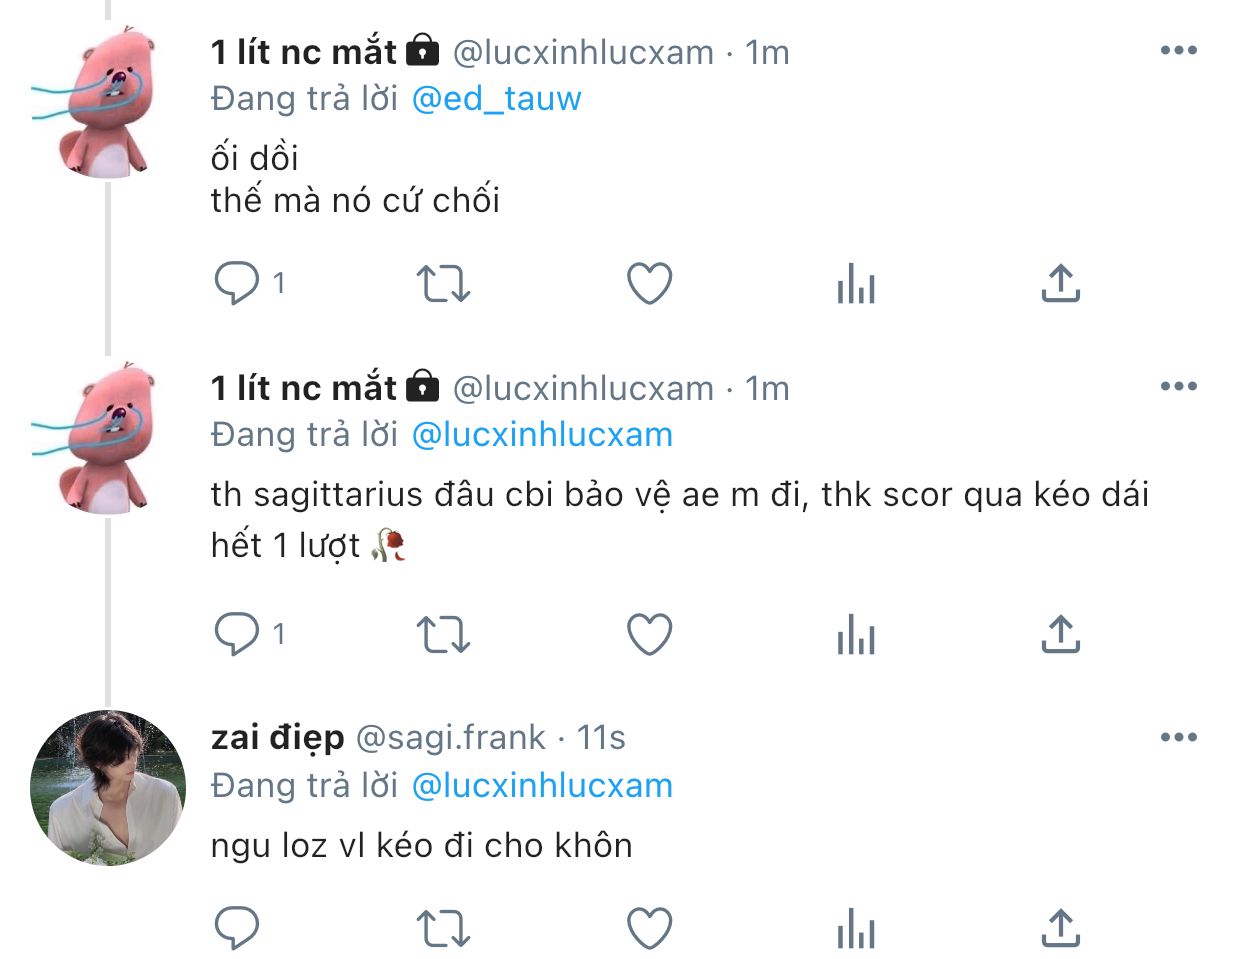Open more options on the 'ối dồi' tweet
This screenshot has height=959, width=1242.
(1178, 51)
